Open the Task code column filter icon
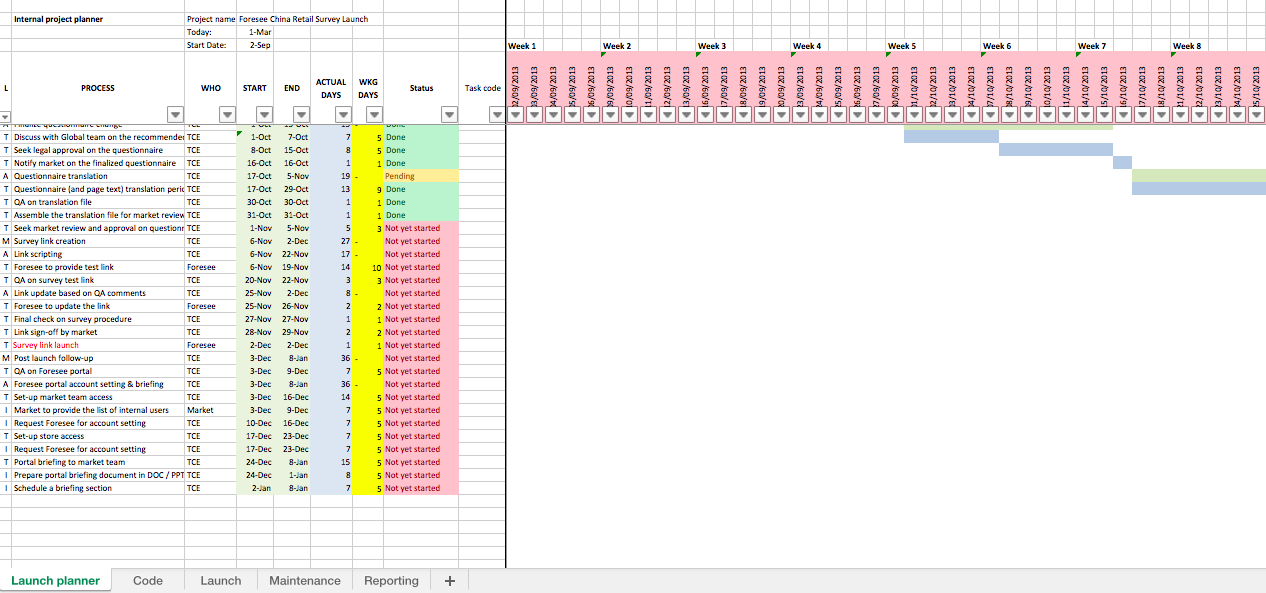This screenshot has width=1266, height=593. (x=497, y=114)
